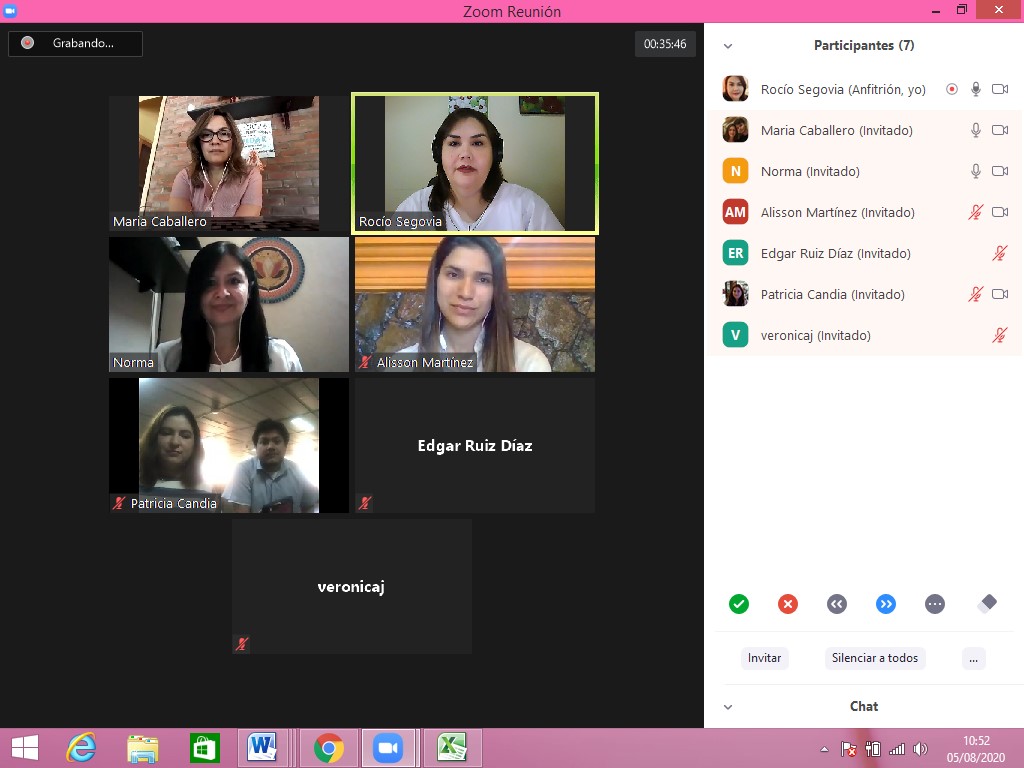Select the go faster forward icon
Viewport: 1024px width, 768px height.
click(886, 604)
